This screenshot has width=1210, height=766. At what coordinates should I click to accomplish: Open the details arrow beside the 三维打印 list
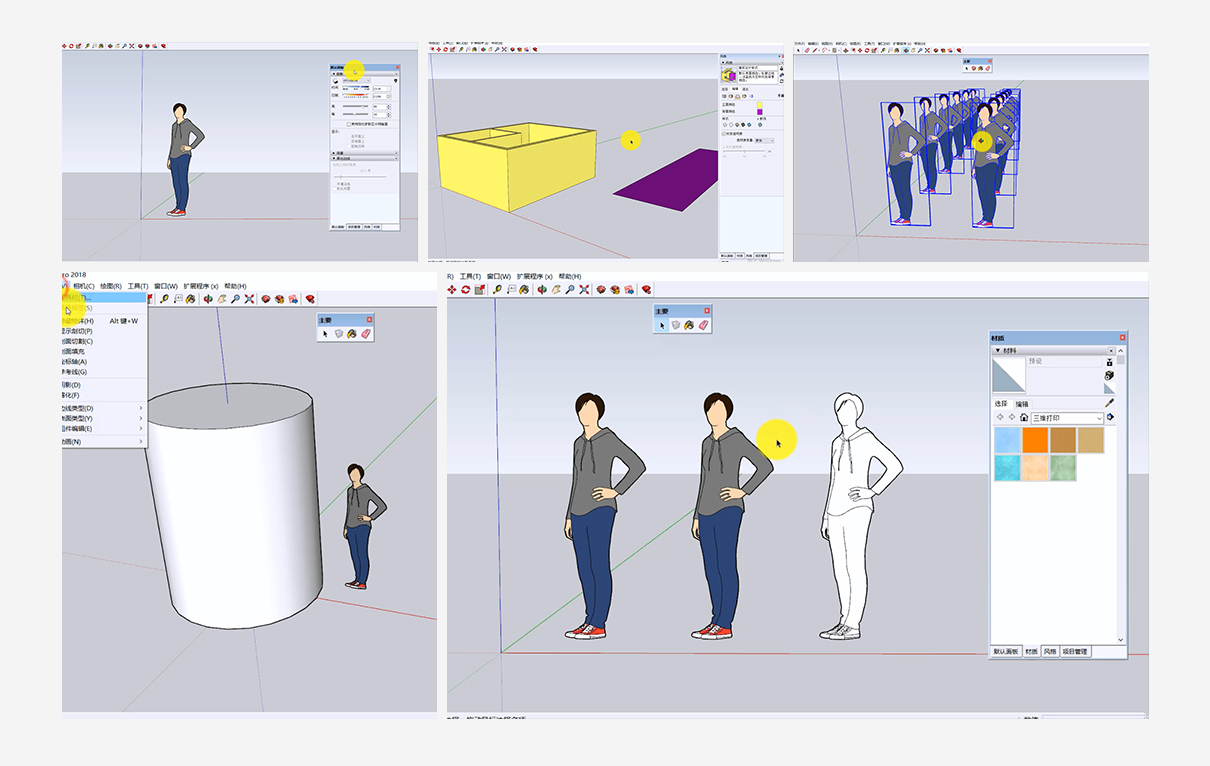[1110, 418]
